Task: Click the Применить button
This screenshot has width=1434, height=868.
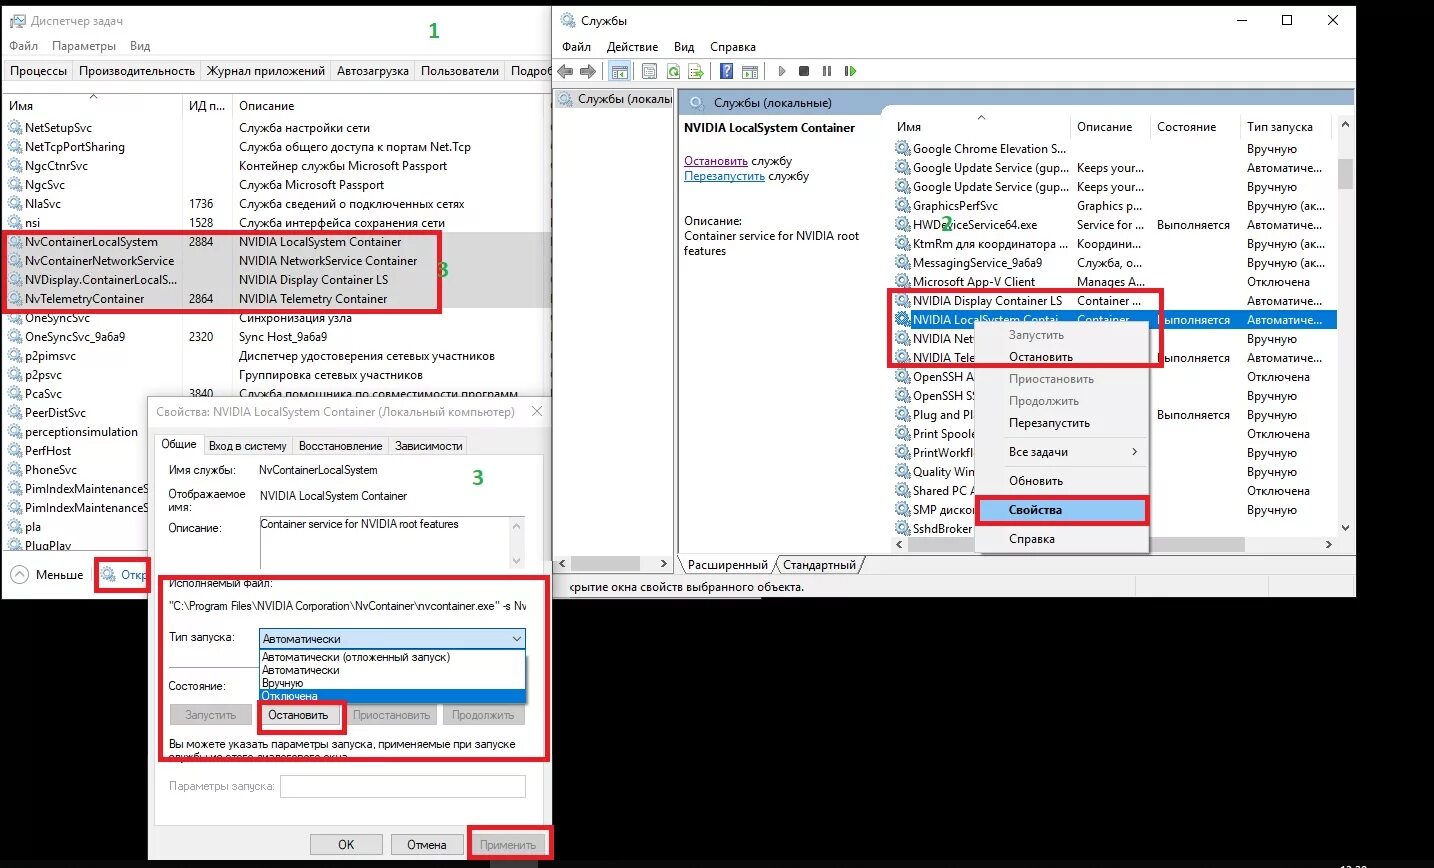Action: point(508,845)
